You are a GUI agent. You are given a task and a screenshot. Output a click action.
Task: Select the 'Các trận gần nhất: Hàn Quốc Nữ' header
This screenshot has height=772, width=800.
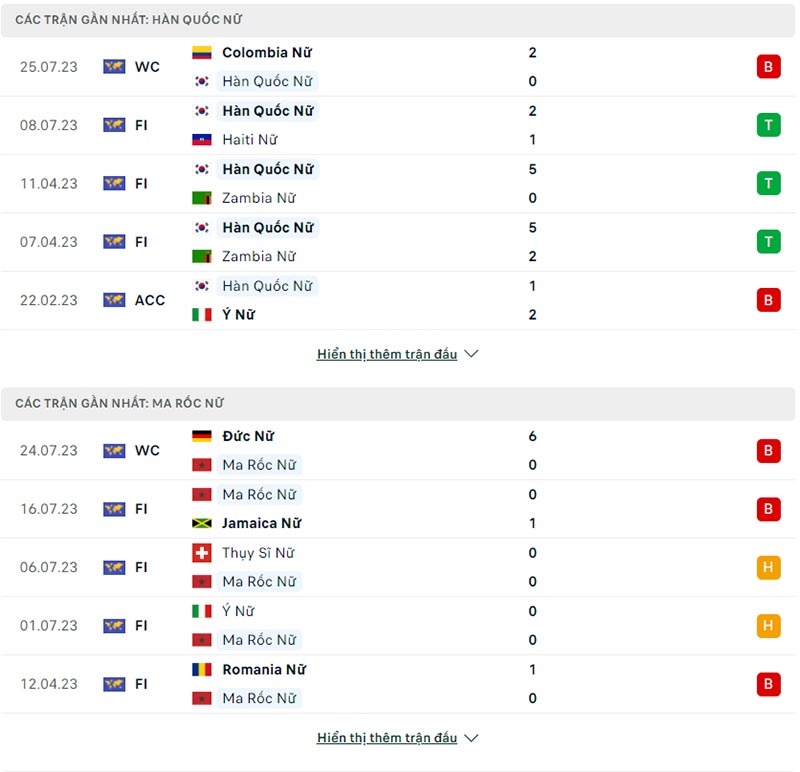pyautogui.click(x=129, y=20)
